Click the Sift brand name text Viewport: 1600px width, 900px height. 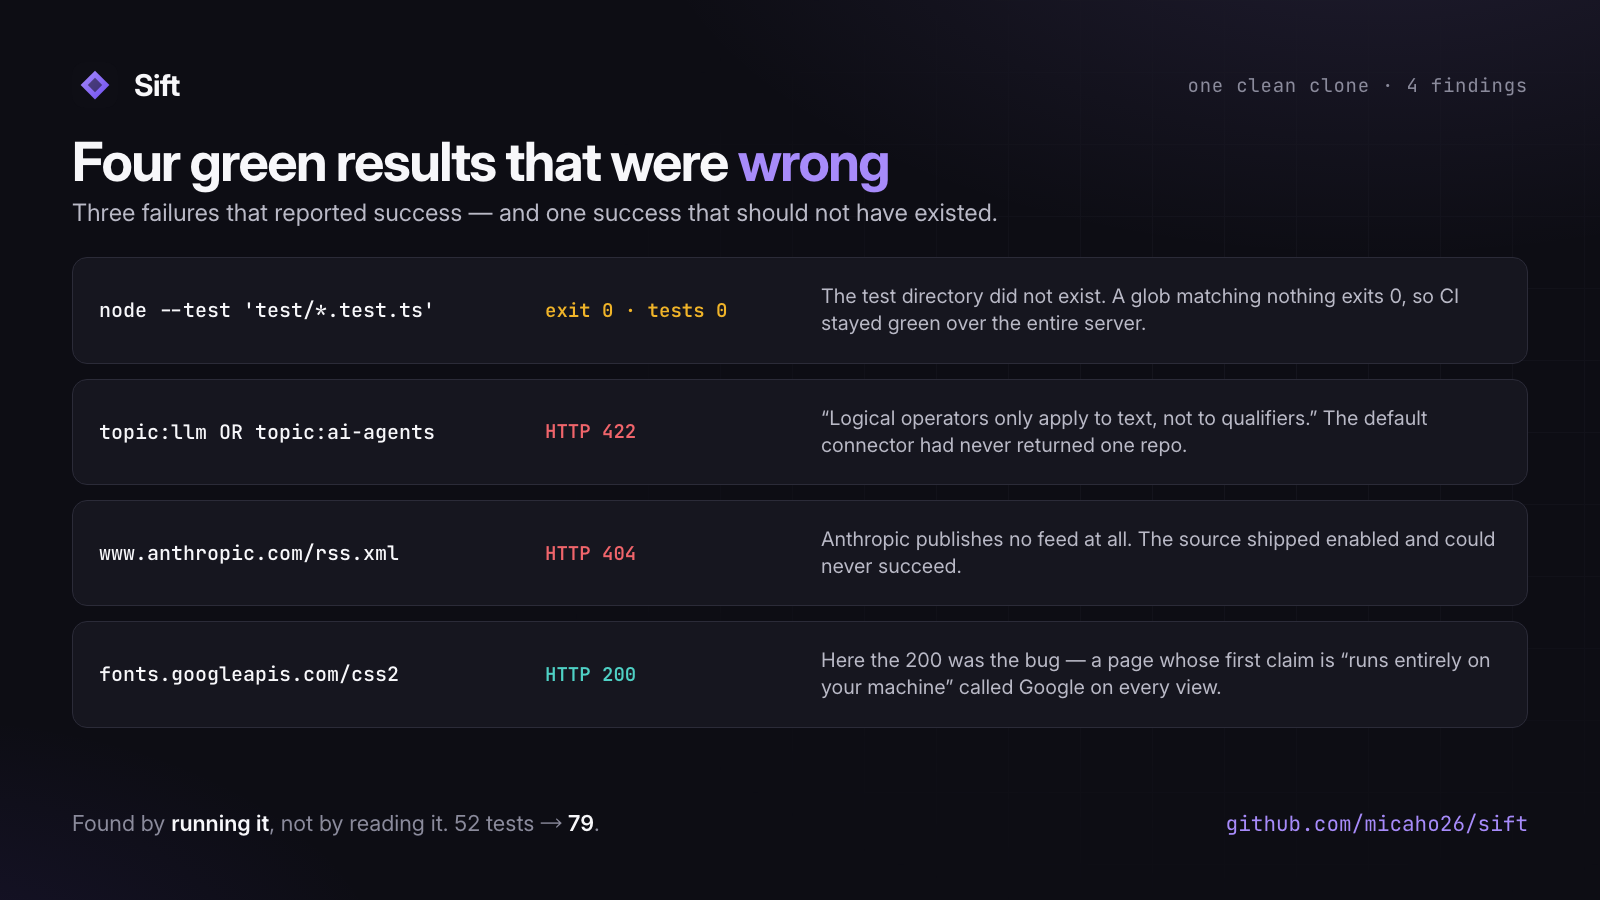[x=157, y=86]
